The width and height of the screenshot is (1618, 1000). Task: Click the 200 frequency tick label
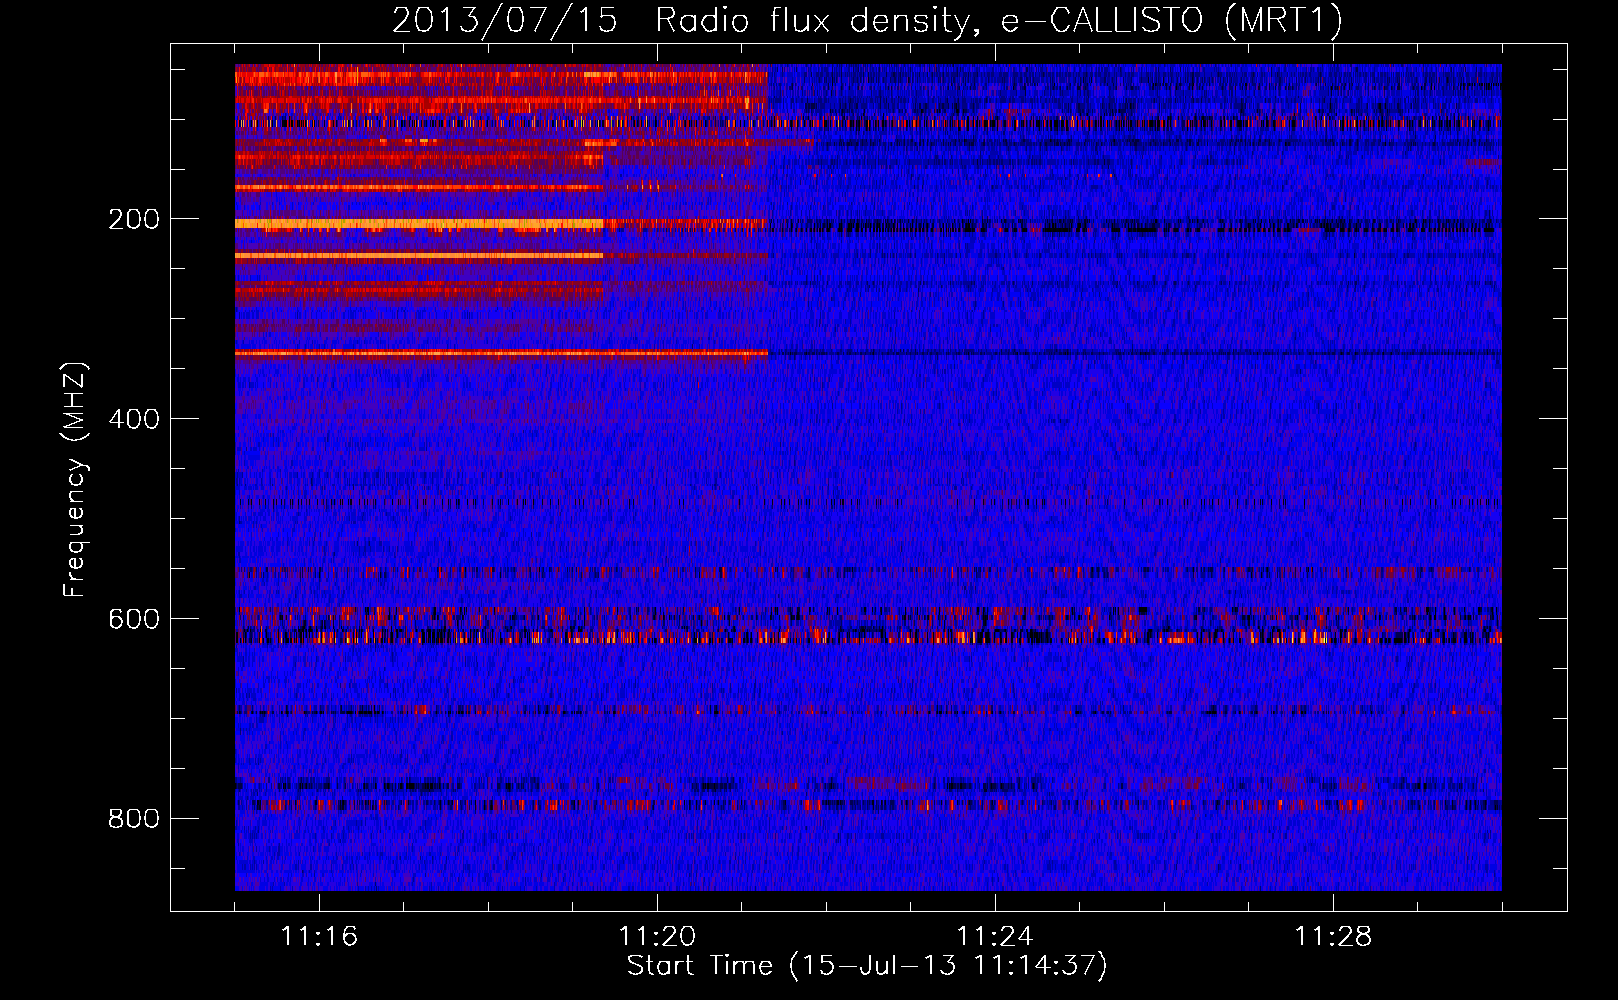(x=134, y=219)
